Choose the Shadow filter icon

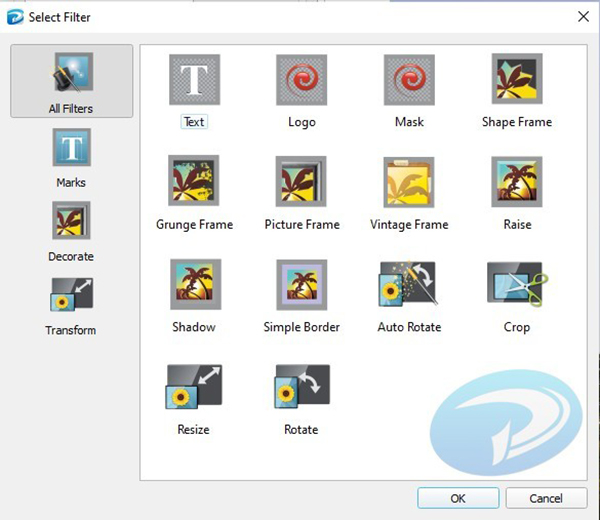[x=196, y=284]
